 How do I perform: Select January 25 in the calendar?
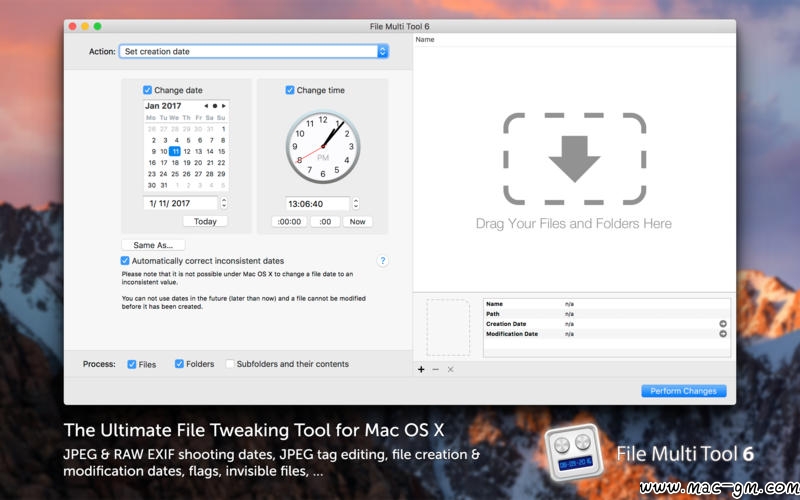pos(175,174)
